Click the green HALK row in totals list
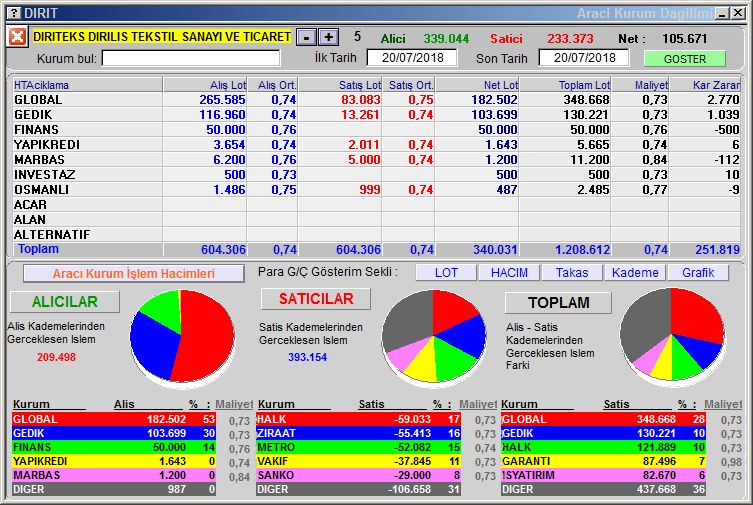The image size is (753, 505). (603, 447)
